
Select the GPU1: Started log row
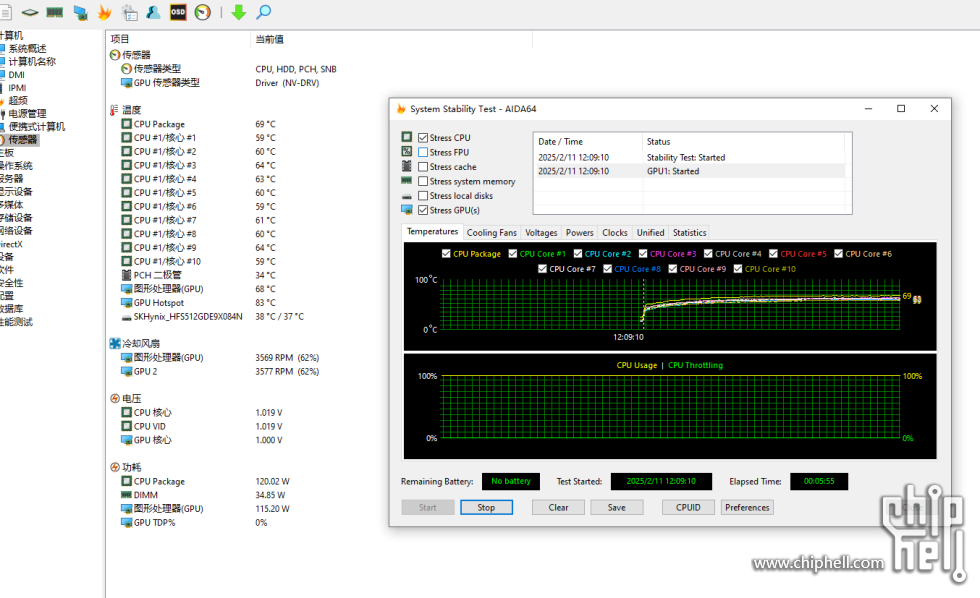pyautogui.click(x=690, y=171)
